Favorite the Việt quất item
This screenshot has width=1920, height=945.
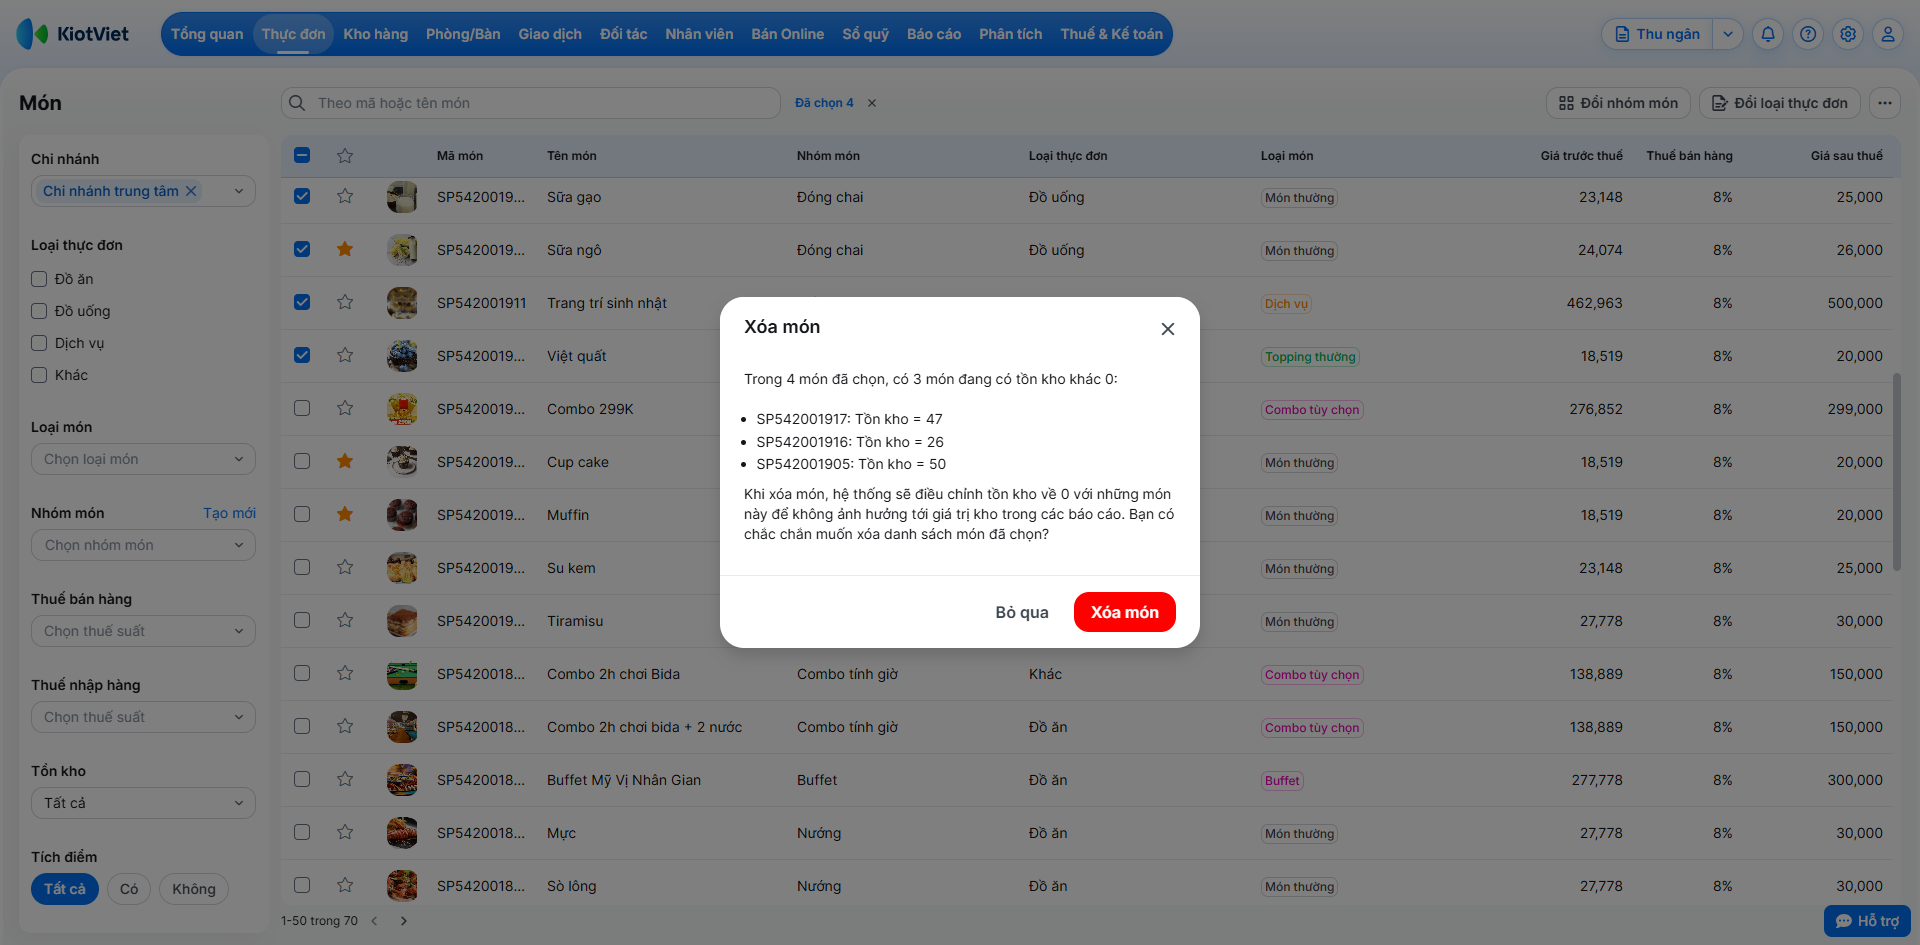pos(345,355)
